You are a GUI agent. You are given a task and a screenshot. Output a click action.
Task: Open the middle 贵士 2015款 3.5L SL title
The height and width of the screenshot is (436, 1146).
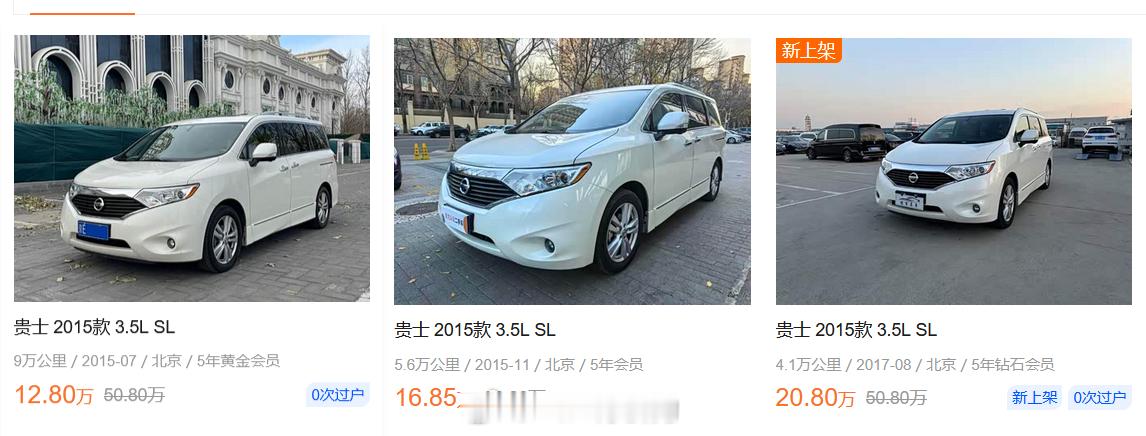click(x=475, y=330)
